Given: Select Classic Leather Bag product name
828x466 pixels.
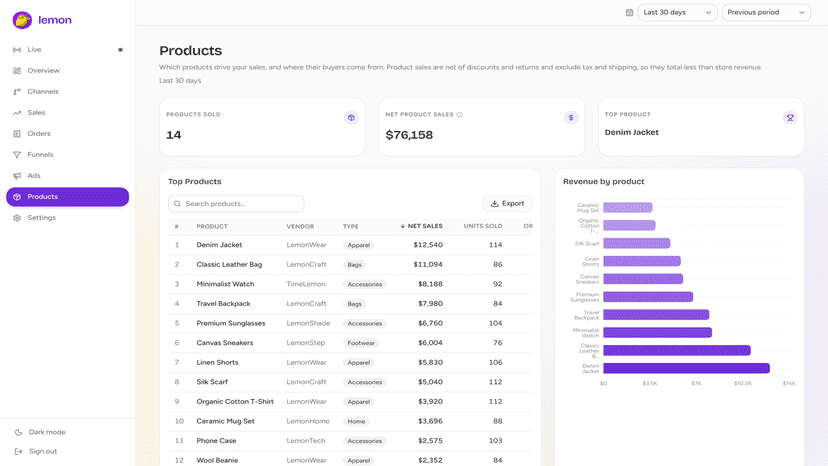Looking at the screenshot, I should tap(229, 265).
